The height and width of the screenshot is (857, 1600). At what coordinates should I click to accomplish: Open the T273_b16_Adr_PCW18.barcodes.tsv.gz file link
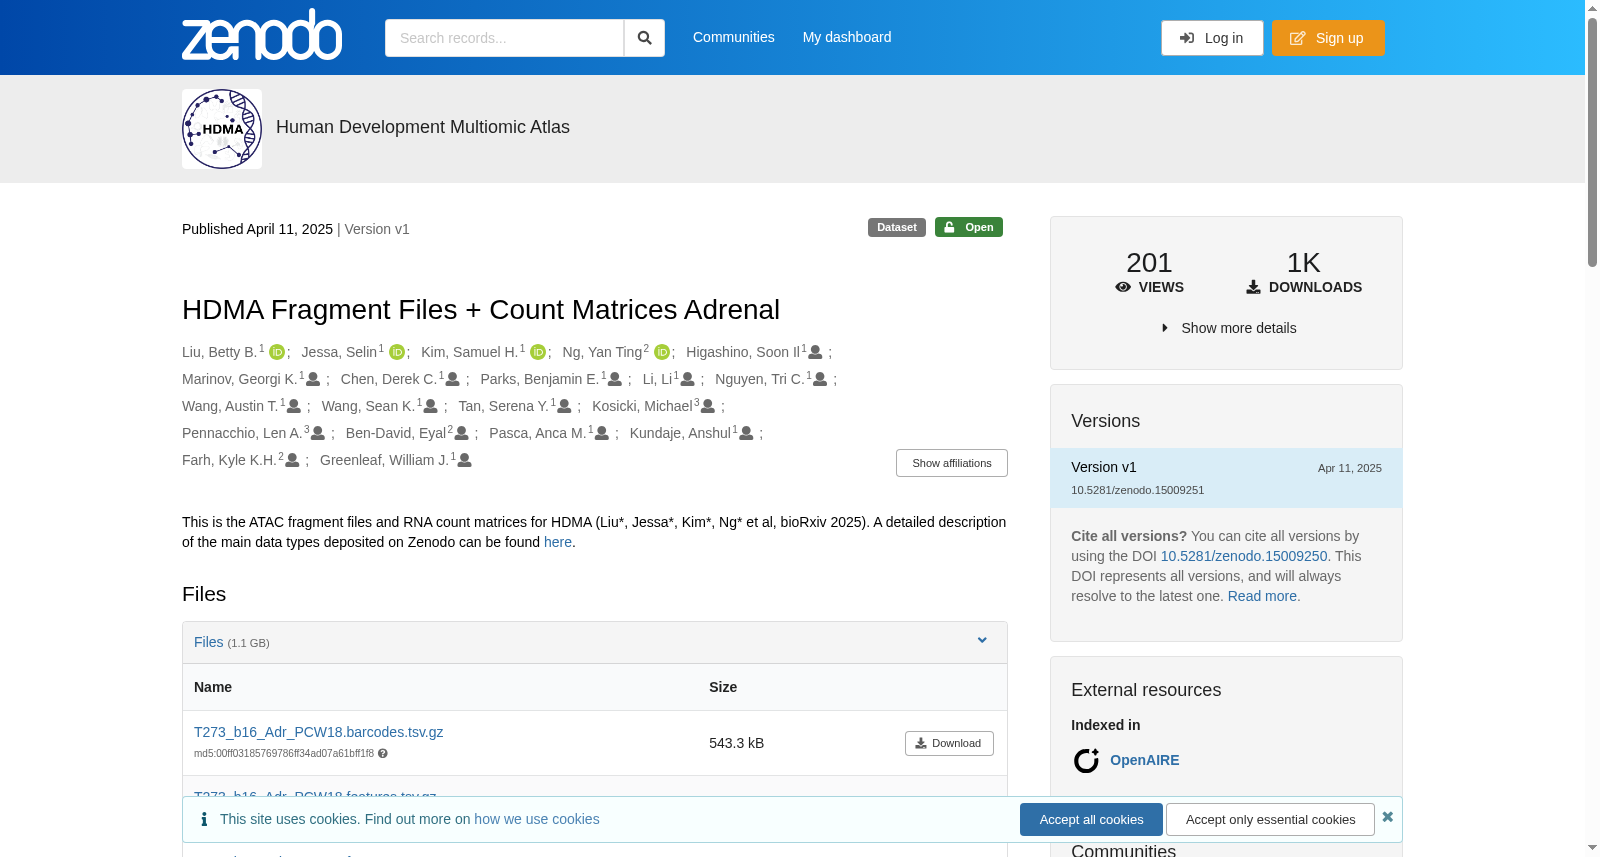coord(319,732)
